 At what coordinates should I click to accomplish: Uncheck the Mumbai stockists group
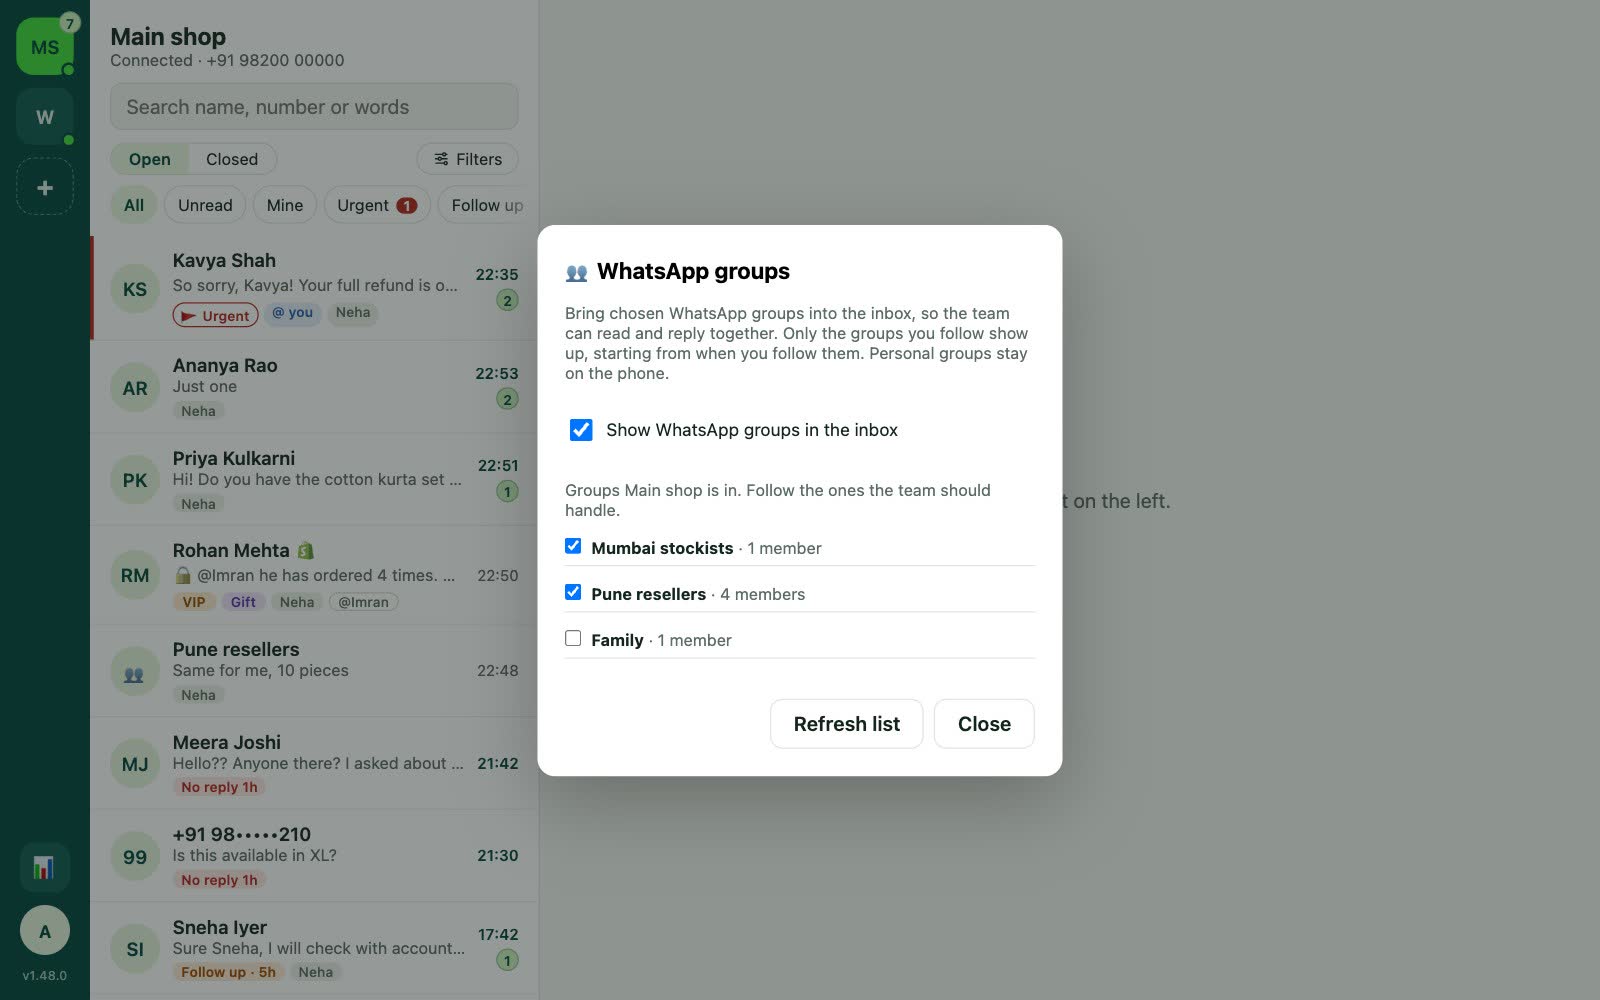point(573,546)
